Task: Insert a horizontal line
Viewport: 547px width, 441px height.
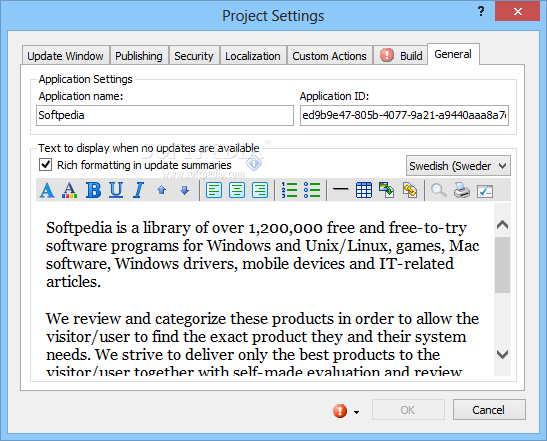Action: pyautogui.click(x=340, y=189)
